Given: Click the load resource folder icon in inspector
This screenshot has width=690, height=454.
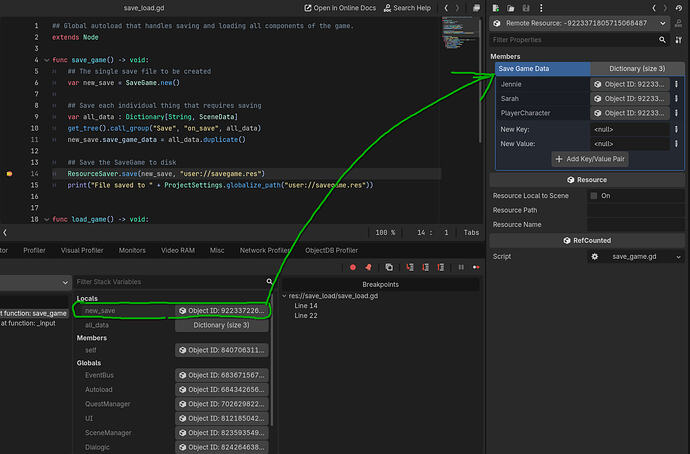Looking at the screenshot, I should click(511, 8).
